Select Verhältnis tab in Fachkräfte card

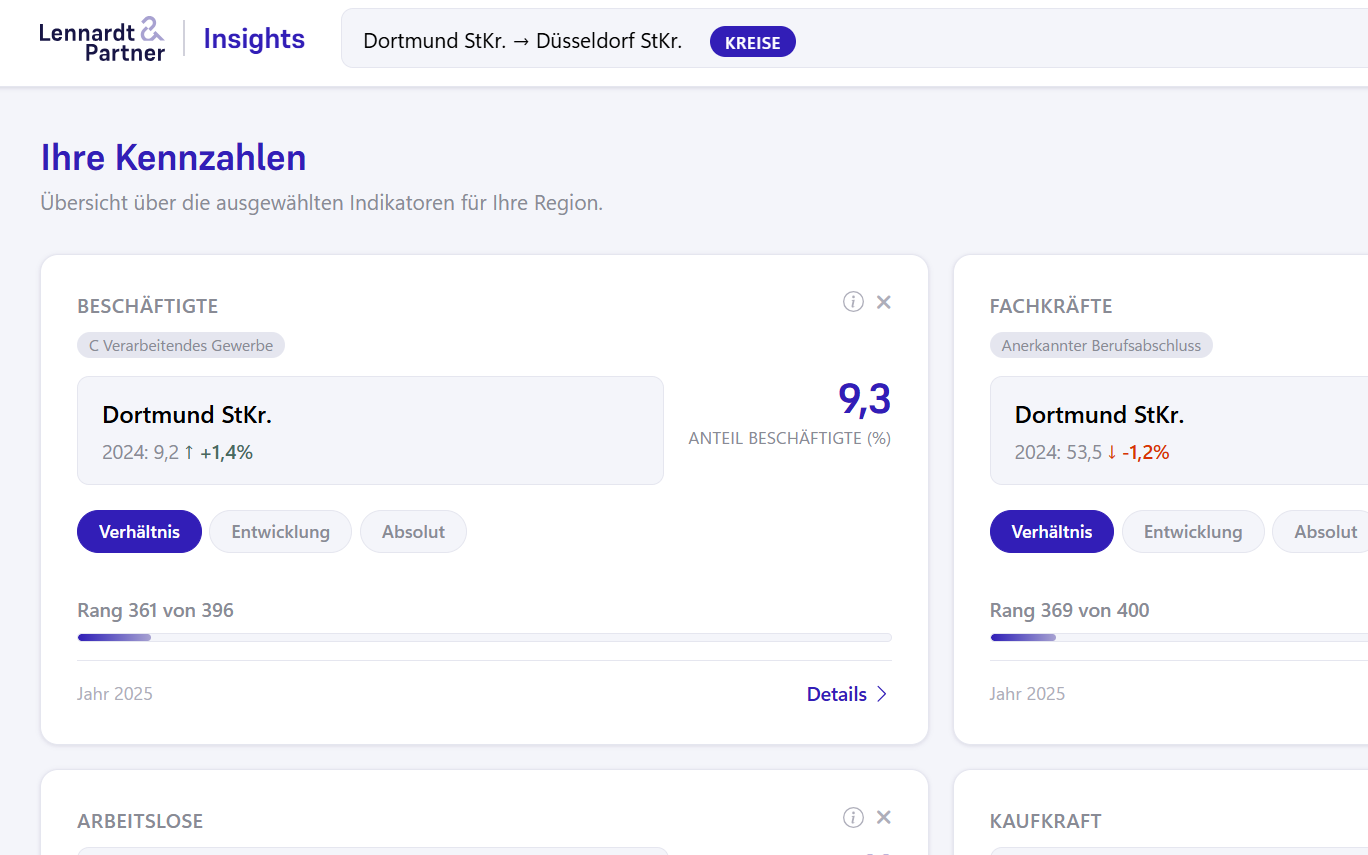pos(1052,532)
